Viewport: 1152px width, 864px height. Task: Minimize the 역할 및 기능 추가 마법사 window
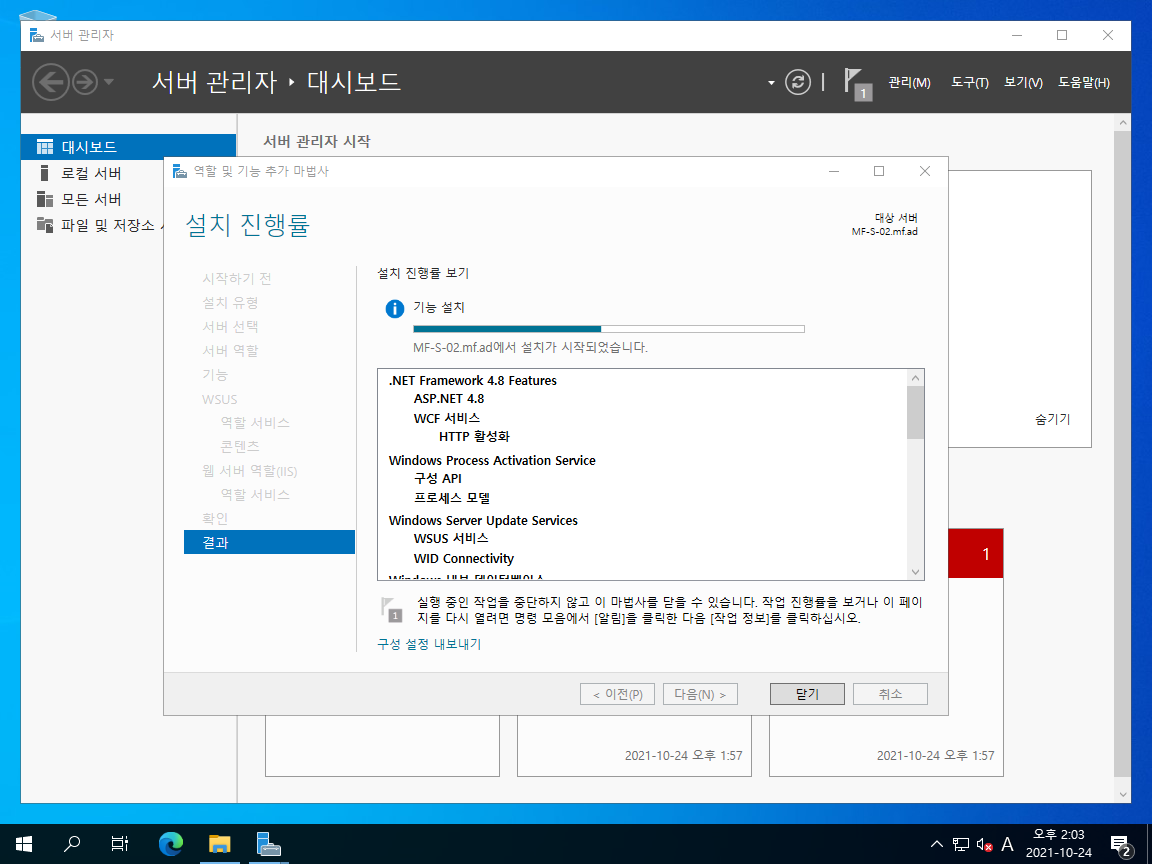click(x=834, y=171)
